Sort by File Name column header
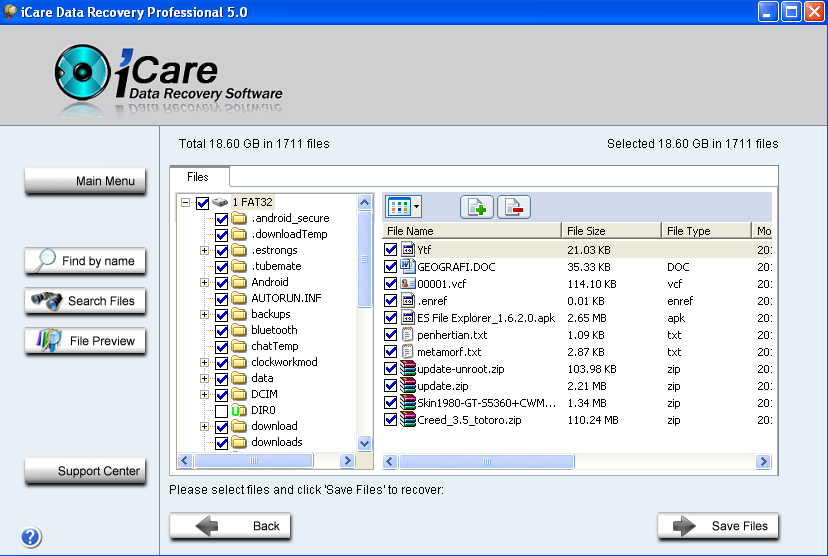Screen dimensions: 828x556 click(472, 231)
